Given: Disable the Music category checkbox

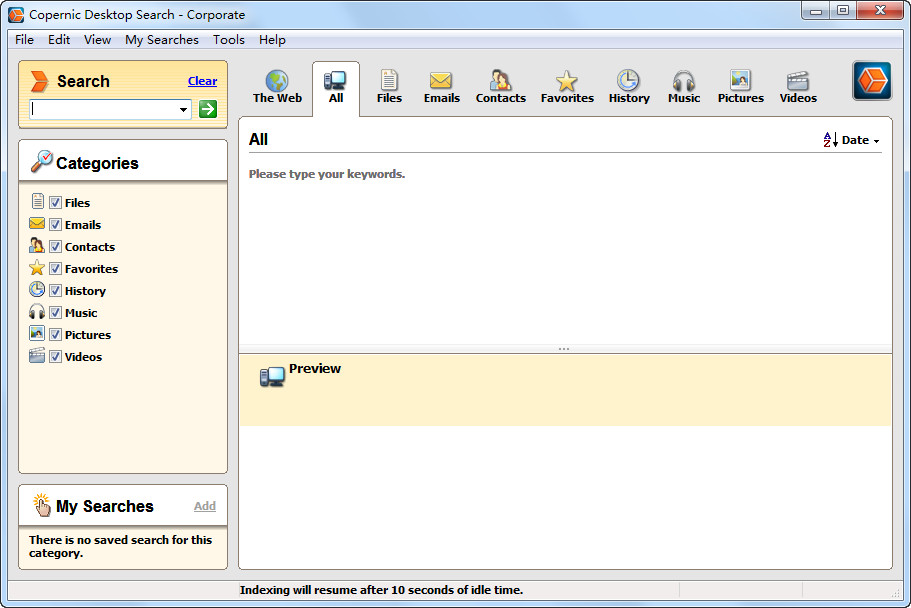Looking at the screenshot, I should [55, 313].
